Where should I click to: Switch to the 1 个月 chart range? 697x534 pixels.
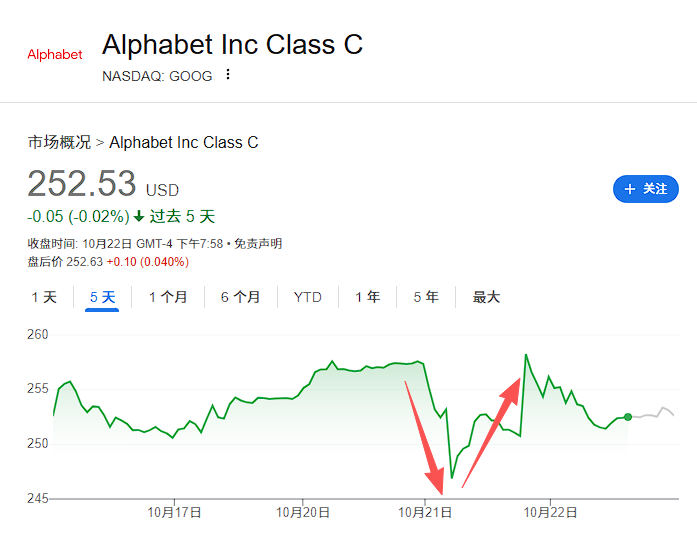tap(168, 297)
